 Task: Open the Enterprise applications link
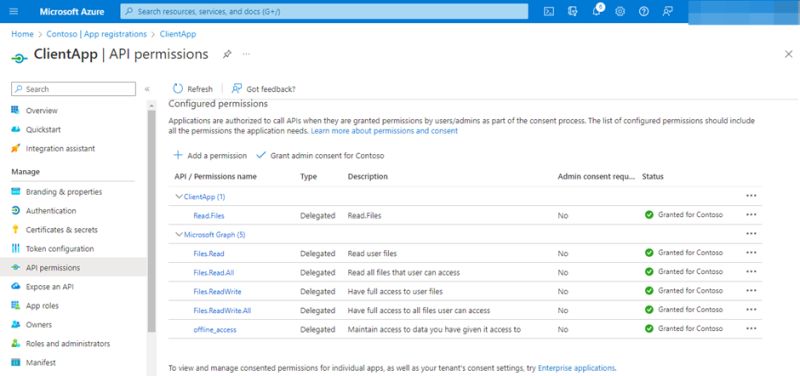click(x=577, y=368)
